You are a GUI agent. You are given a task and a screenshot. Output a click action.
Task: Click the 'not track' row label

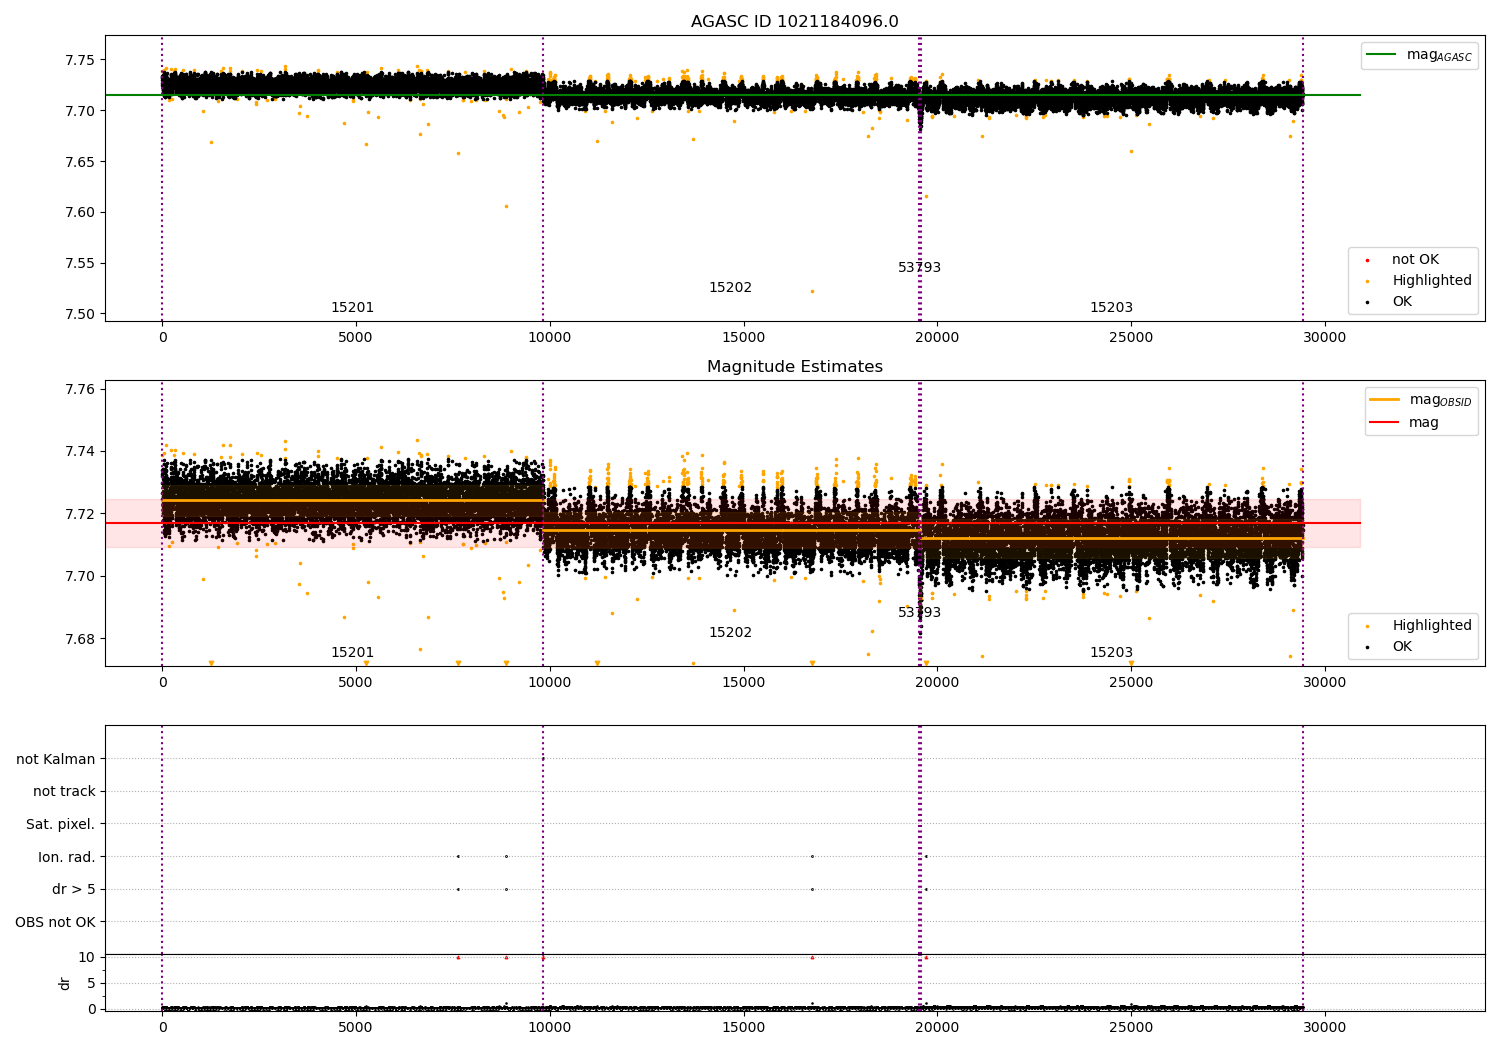coord(64,792)
